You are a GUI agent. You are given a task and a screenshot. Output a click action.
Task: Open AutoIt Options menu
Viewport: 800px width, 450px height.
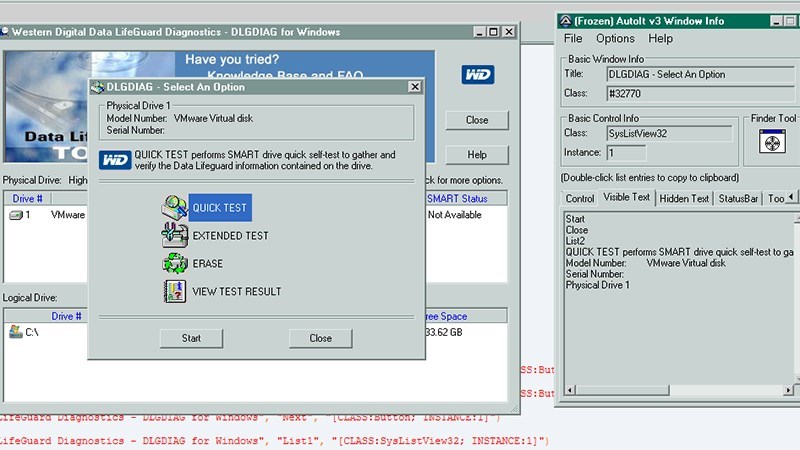[615, 38]
